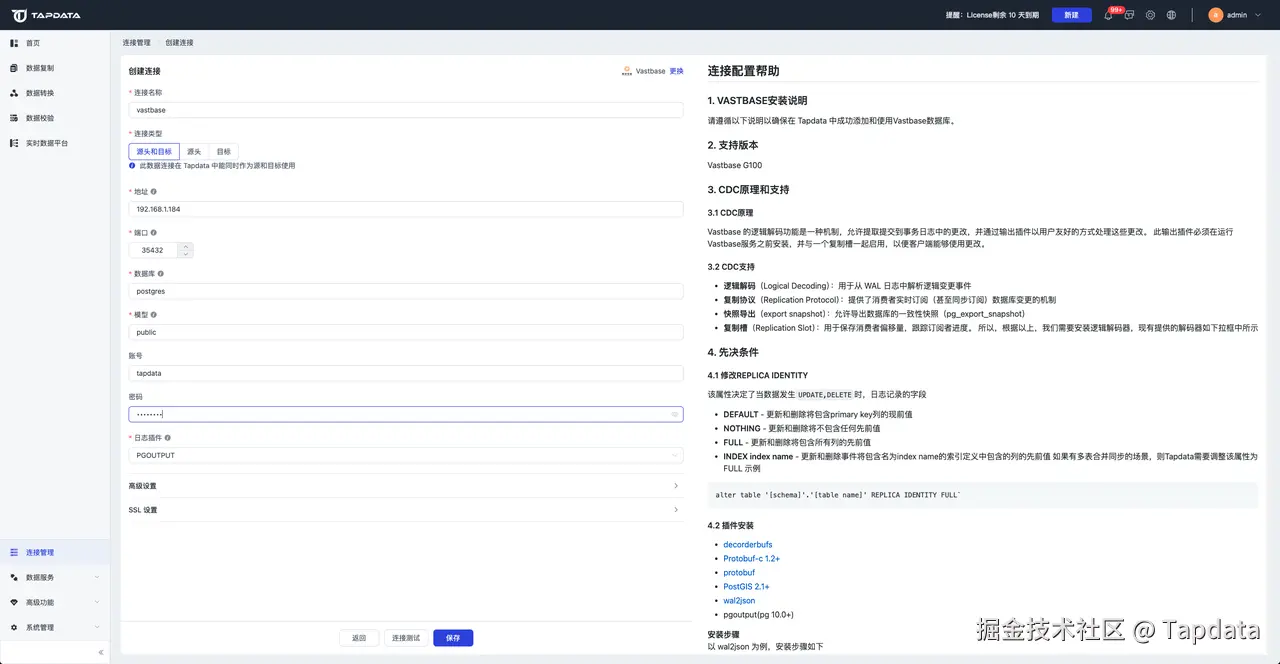Click the TAPDATA logo
The height and width of the screenshot is (664, 1280).
click(x=46, y=15)
